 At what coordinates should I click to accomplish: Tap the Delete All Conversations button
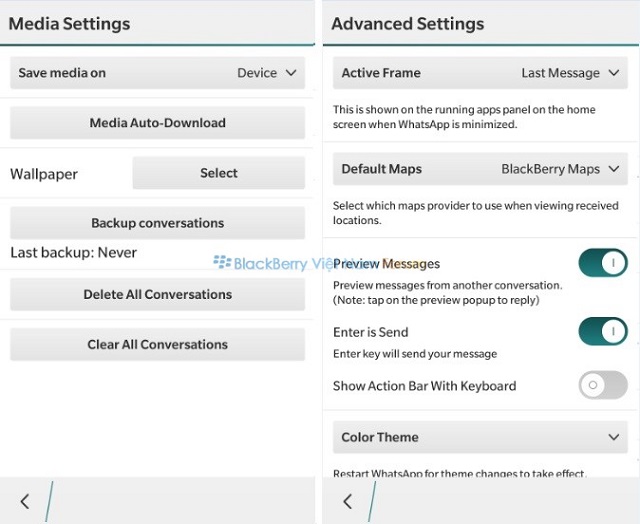click(158, 295)
